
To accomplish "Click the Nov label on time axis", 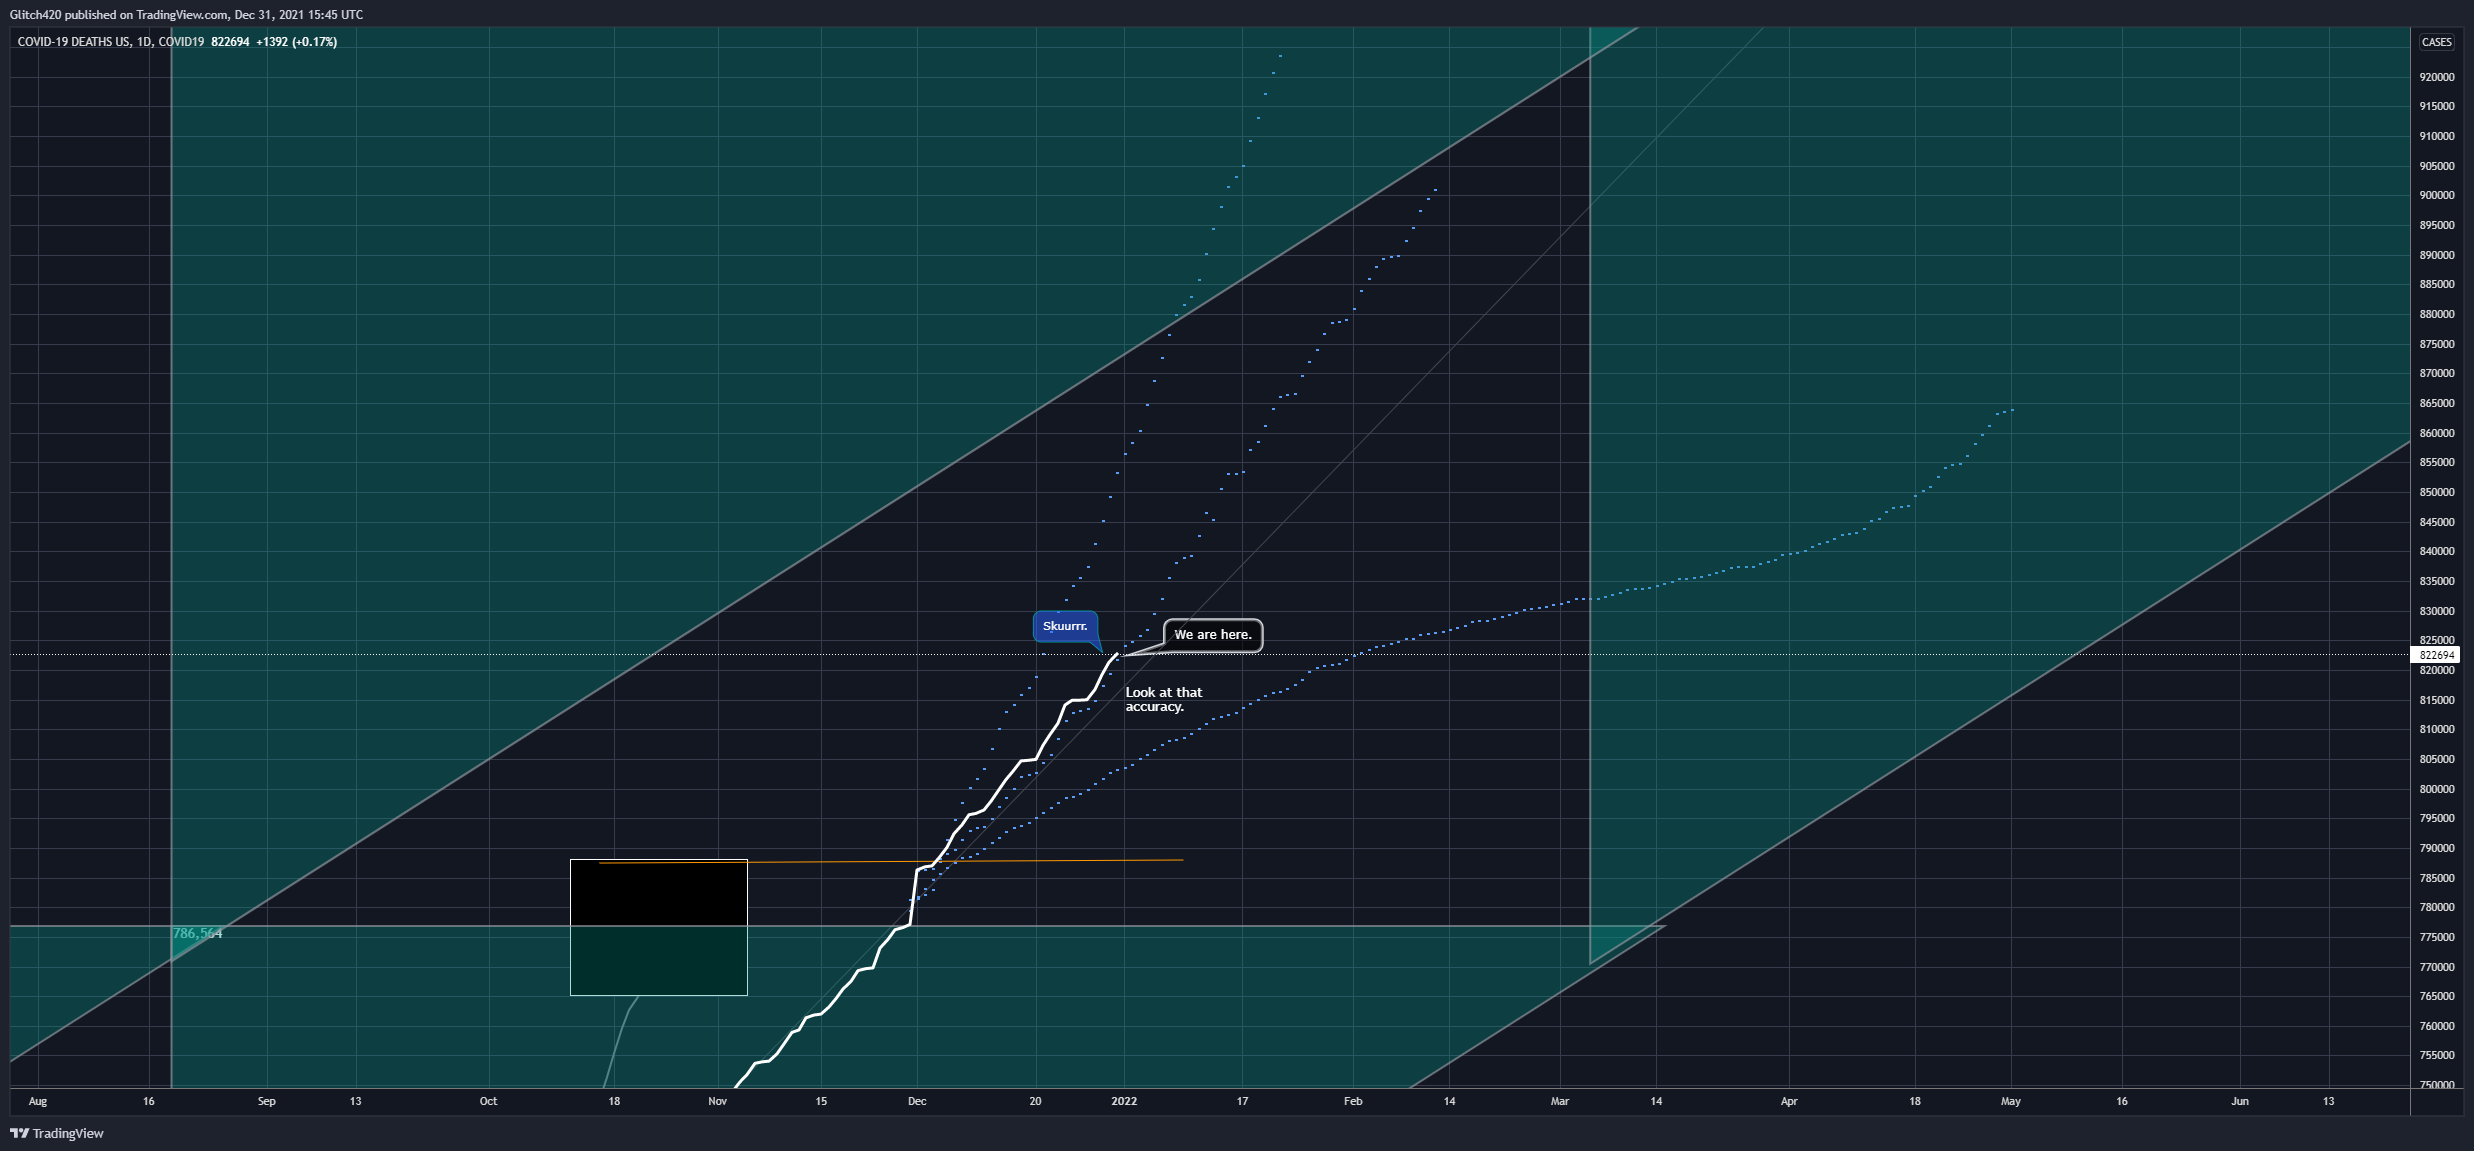I will pos(717,1101).
